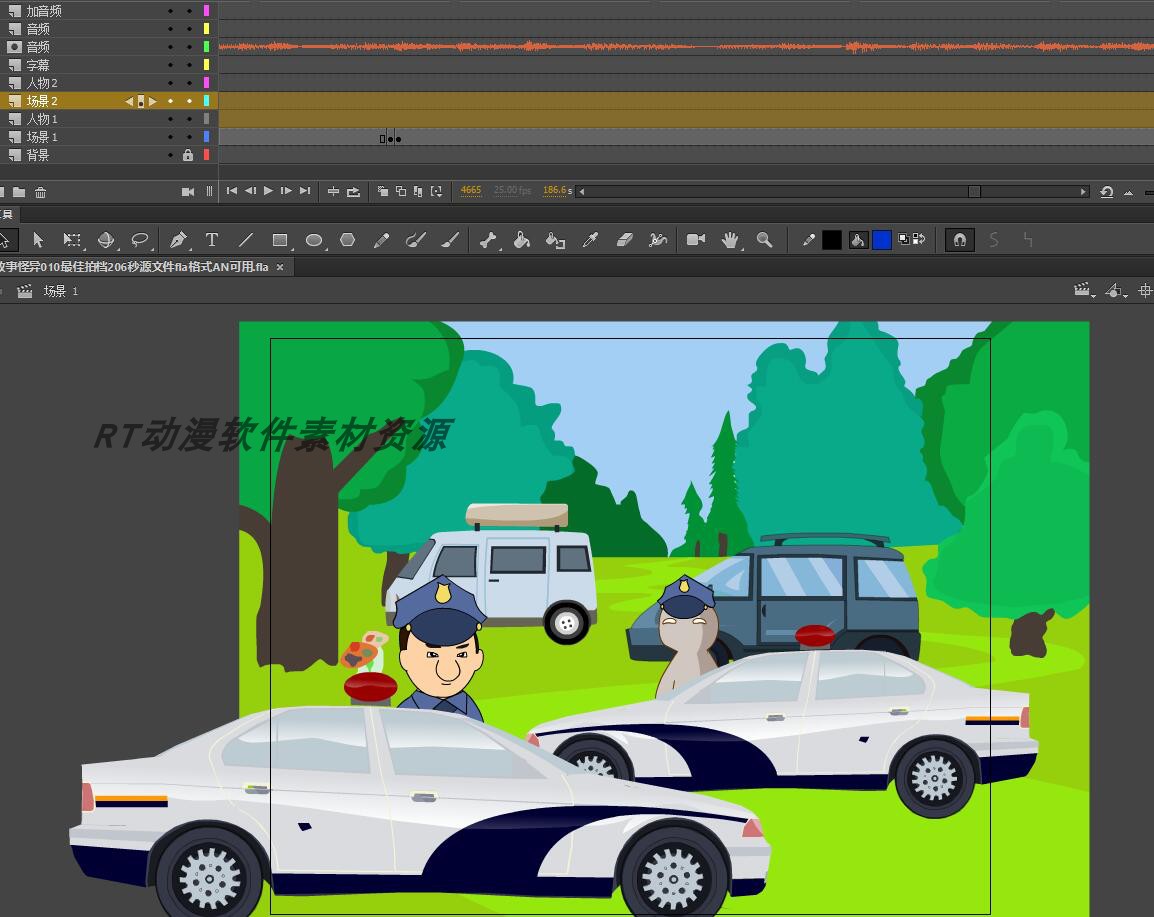Select the 3D Rotation tool
Image resolution: width=1154 pixels, height=917 pixels.
click(106, 240)
